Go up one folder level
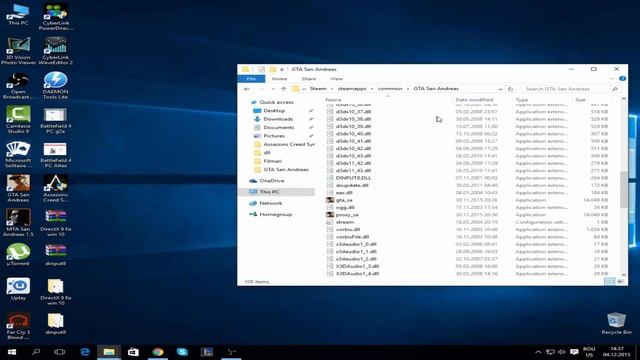 [x=284, y=89]
